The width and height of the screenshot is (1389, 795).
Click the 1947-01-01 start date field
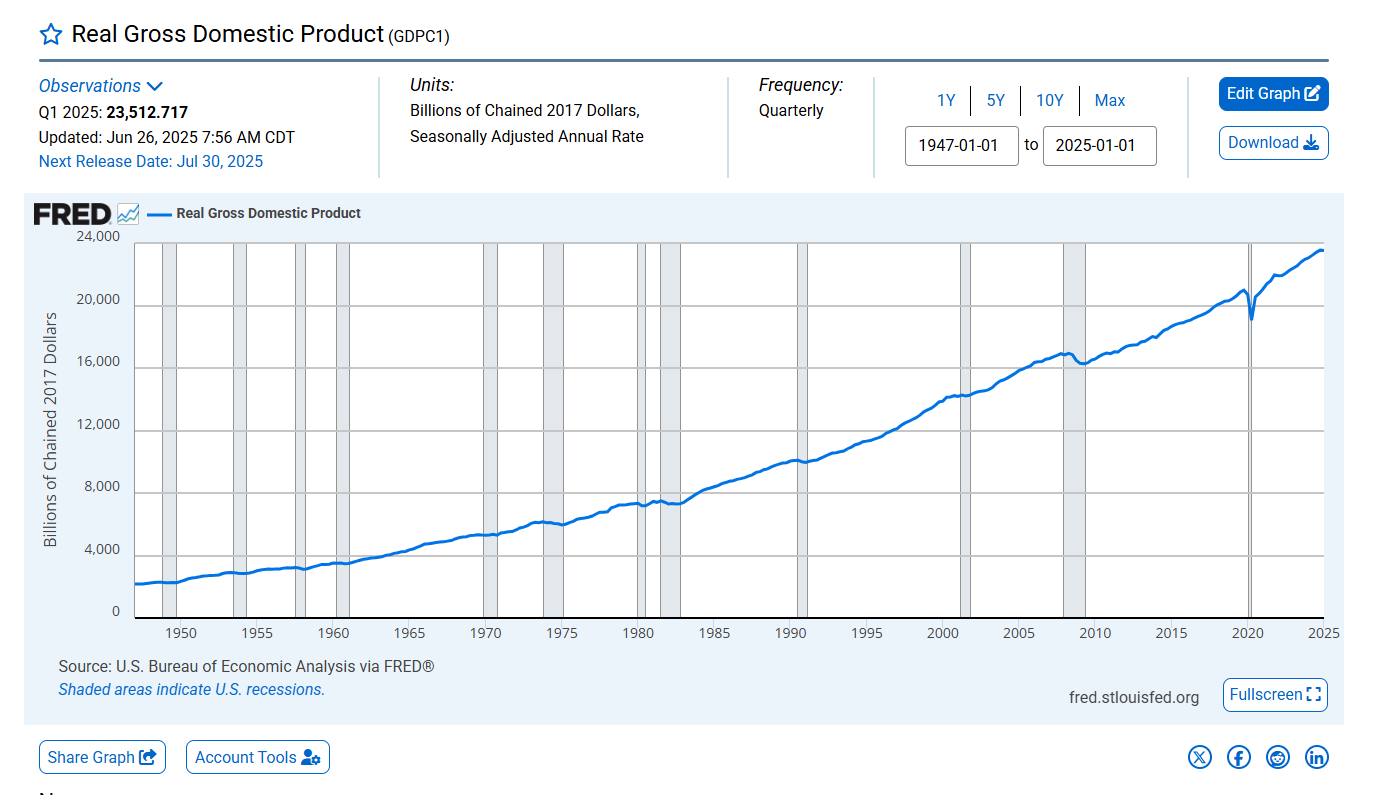click(x=961, y=145)
